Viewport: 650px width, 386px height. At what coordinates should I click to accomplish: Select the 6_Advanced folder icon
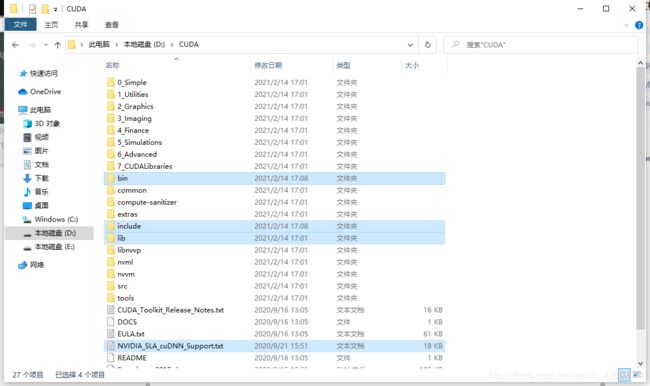pos(111,154)
